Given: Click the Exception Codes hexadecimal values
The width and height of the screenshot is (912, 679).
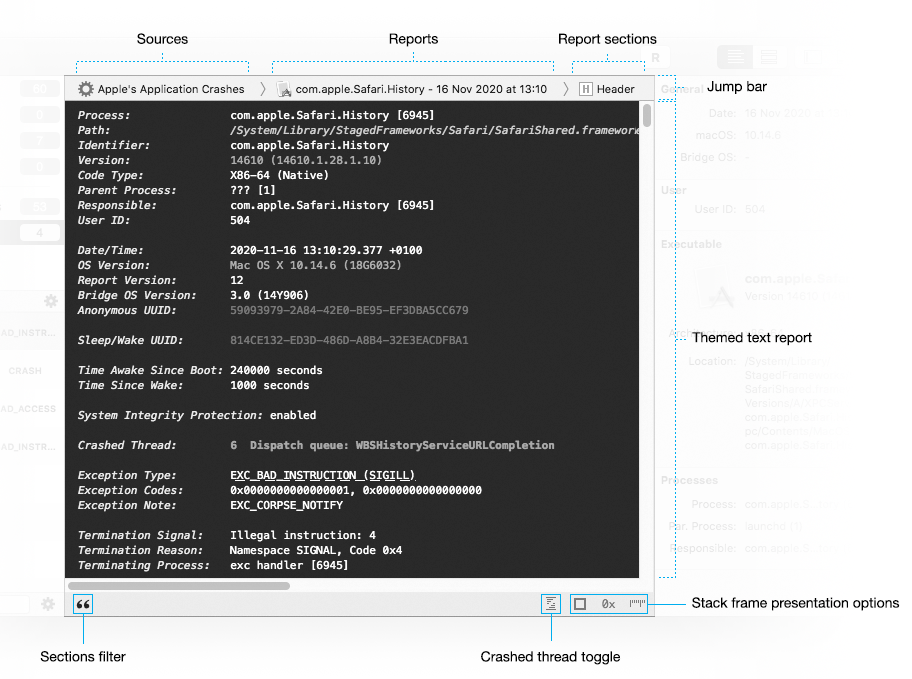Looking at the screenshot, I should click(x=355, y=490).
